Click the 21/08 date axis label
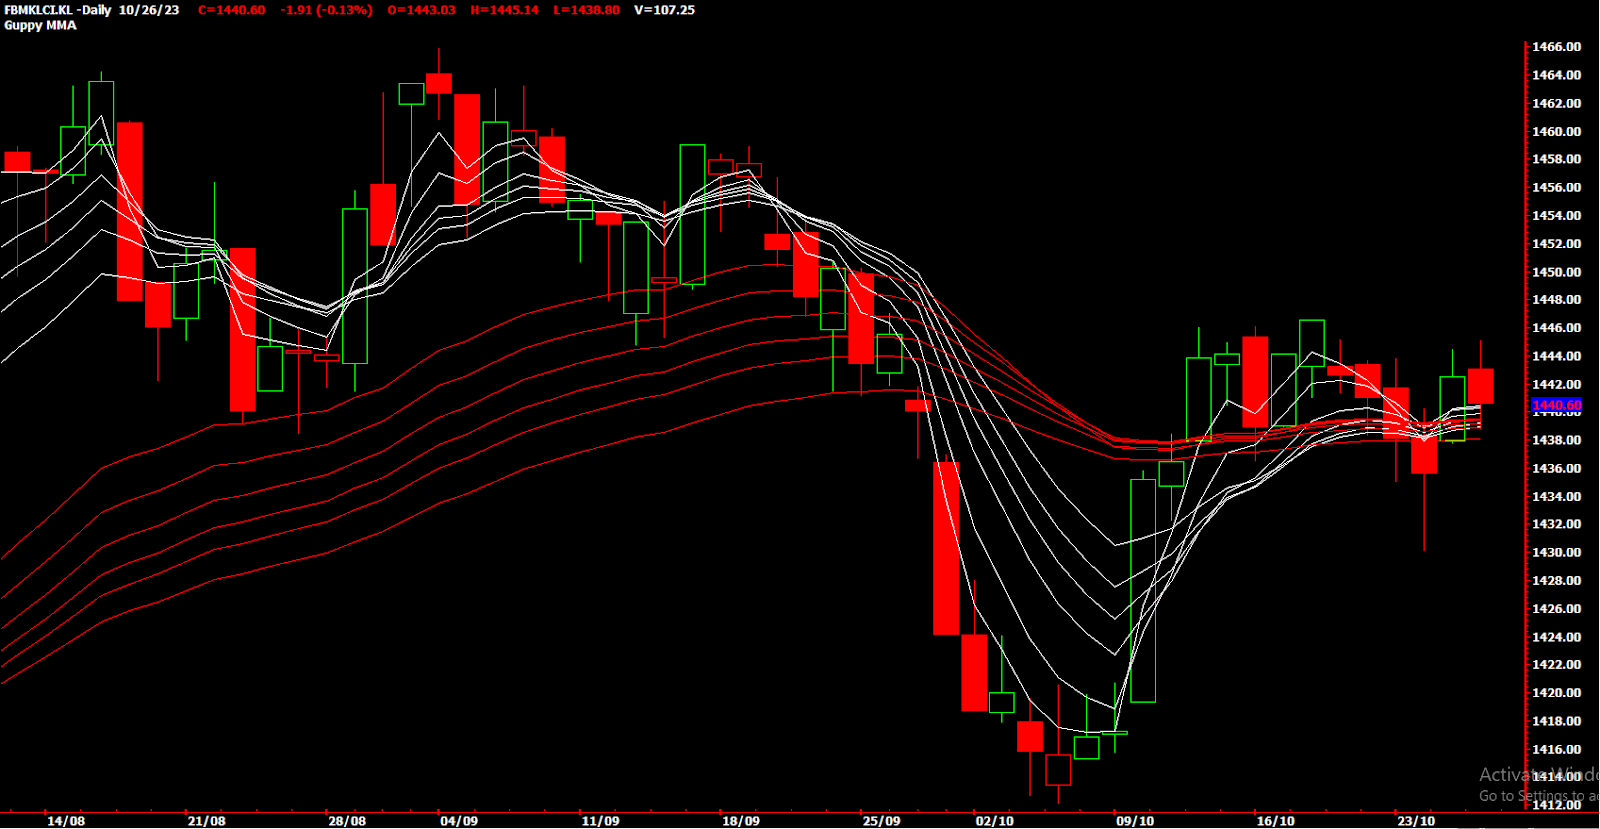Screen dimensions: 1600x829 pos(207,821)
